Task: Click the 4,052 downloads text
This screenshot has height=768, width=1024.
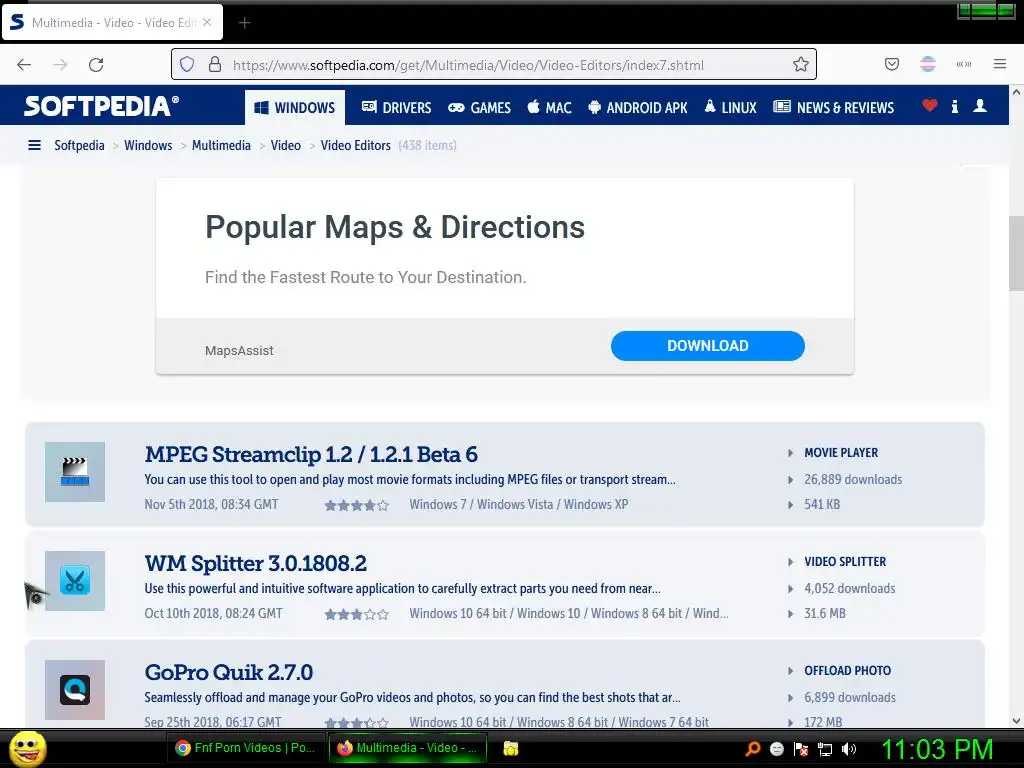Action: coord(850,588)
